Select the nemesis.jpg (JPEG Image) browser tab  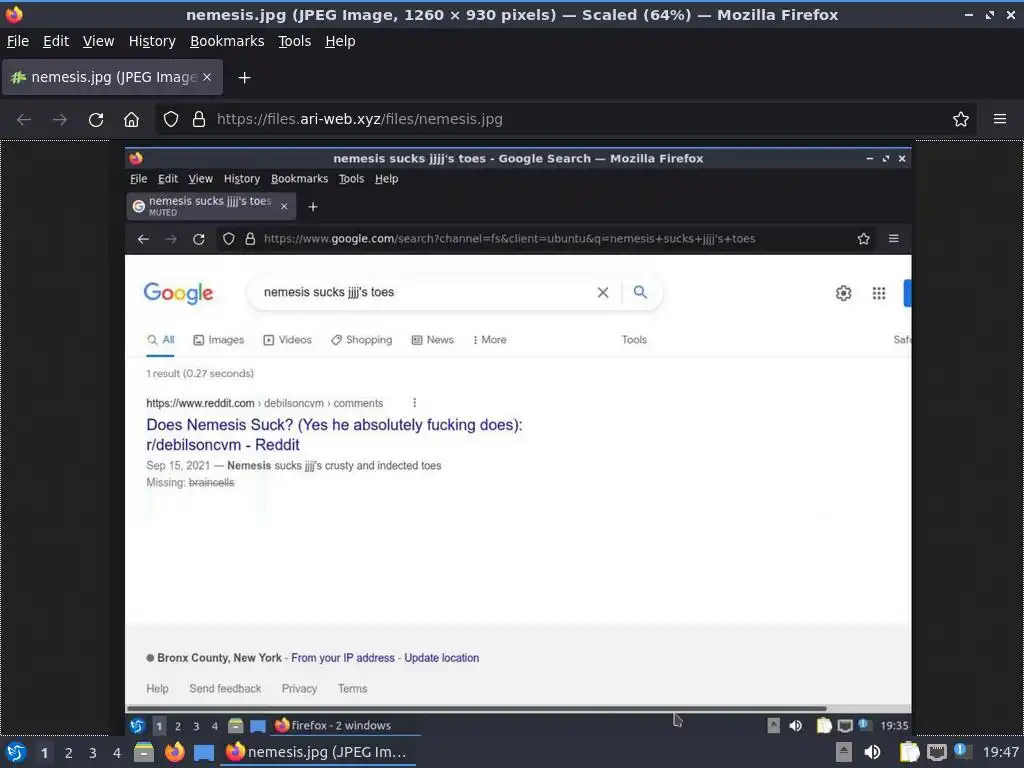[112, 77]
